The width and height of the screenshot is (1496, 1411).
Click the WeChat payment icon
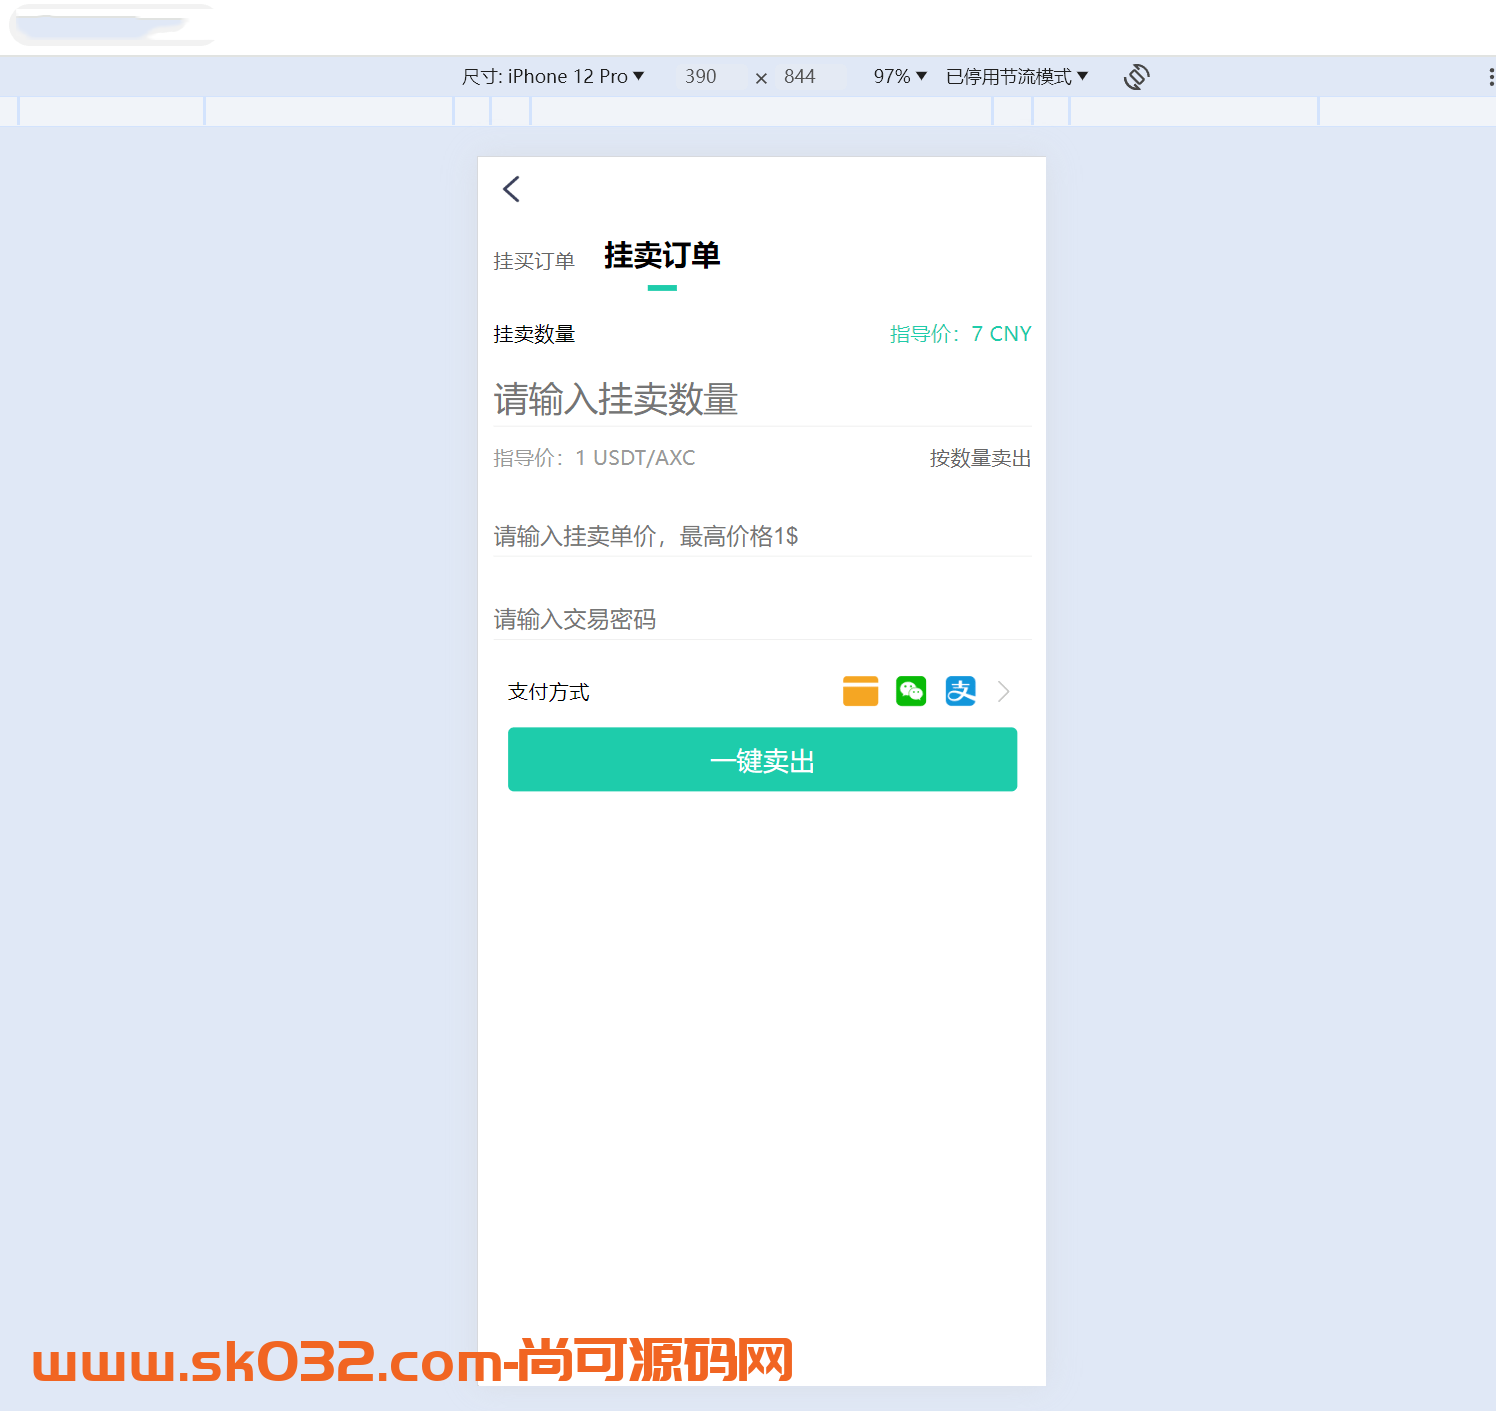(x=911, y=691)
